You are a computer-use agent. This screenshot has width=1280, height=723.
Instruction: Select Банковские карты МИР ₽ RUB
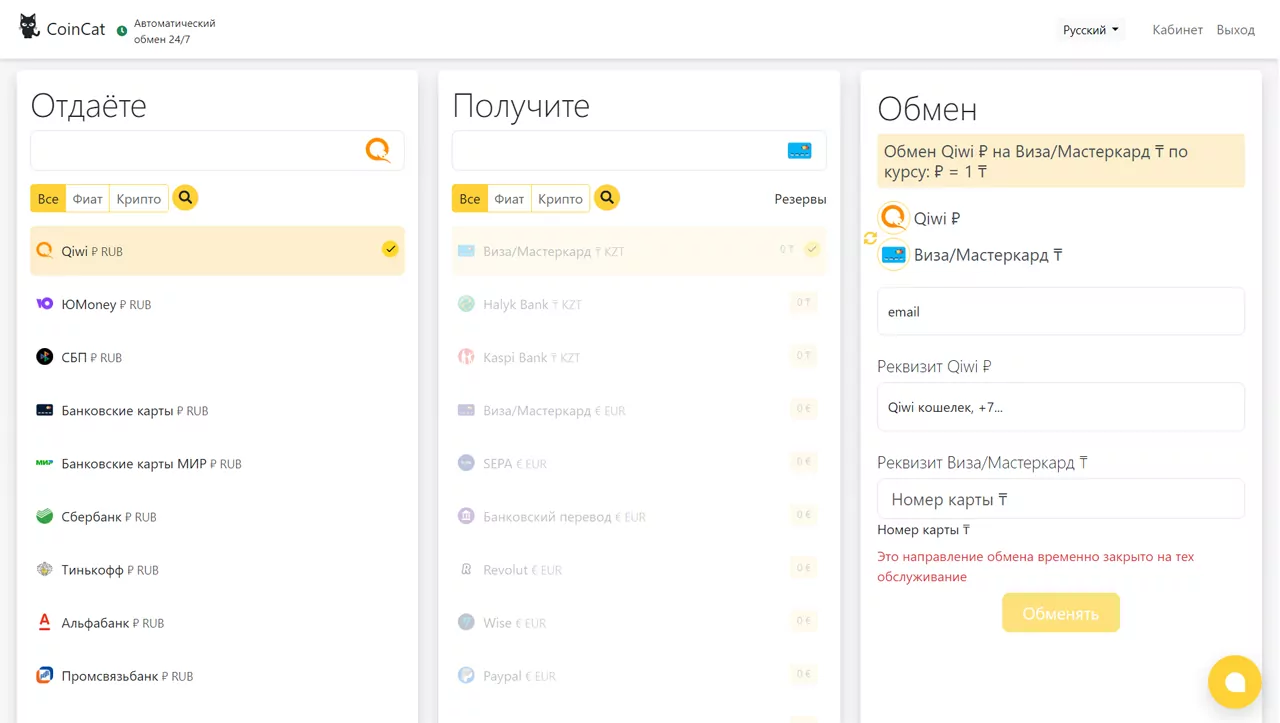217,463
